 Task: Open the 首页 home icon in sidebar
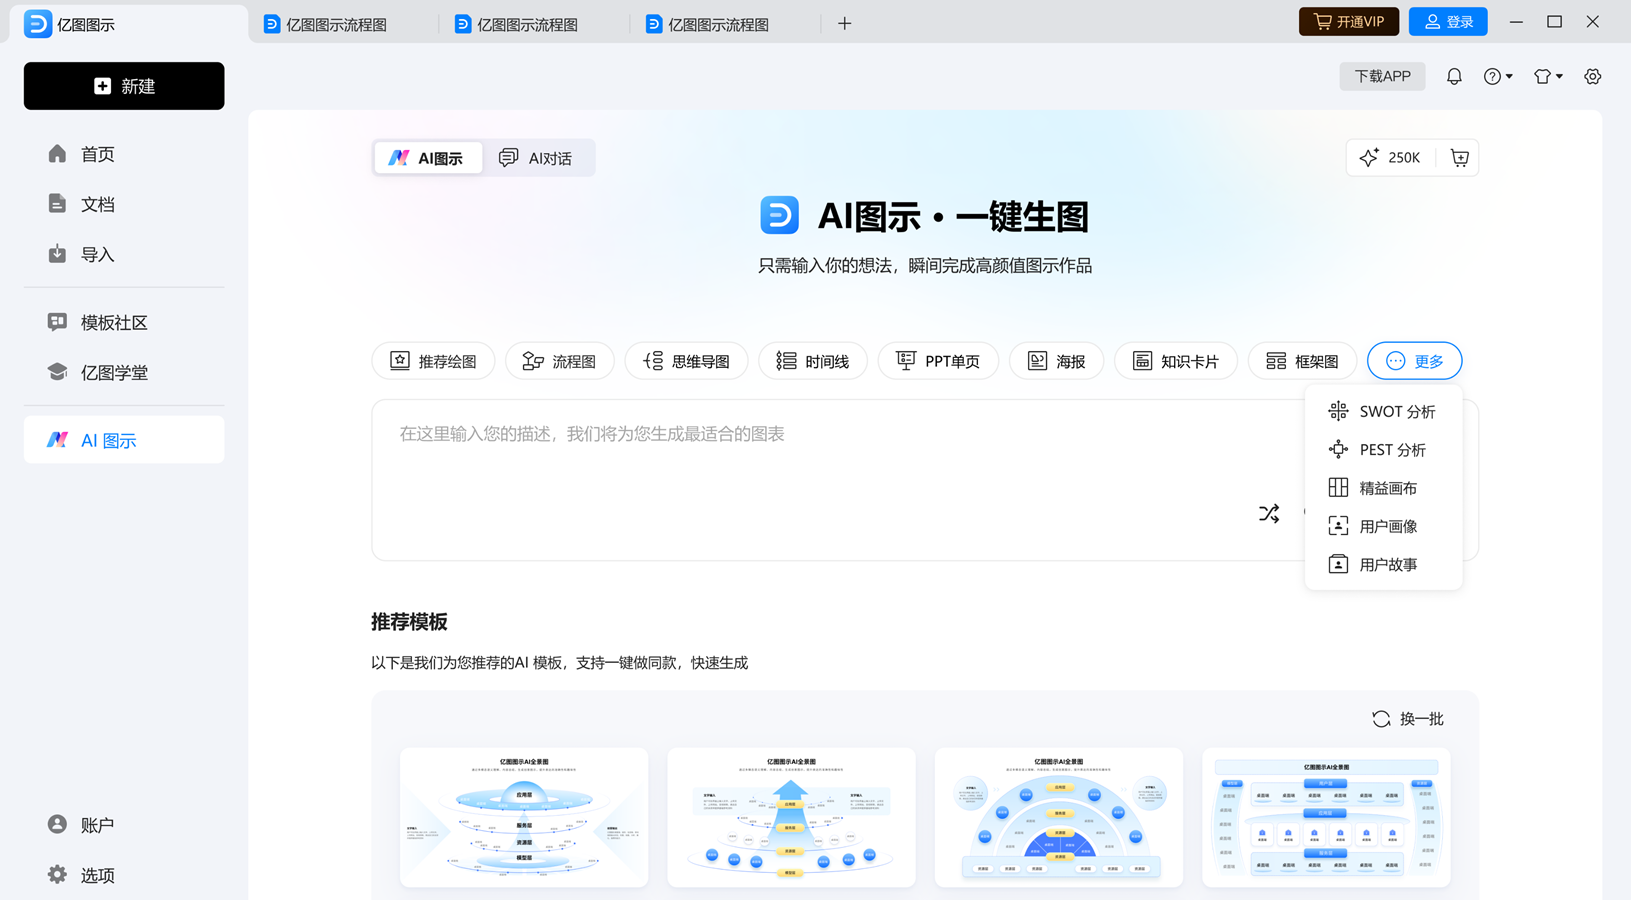tap(57, 153)
